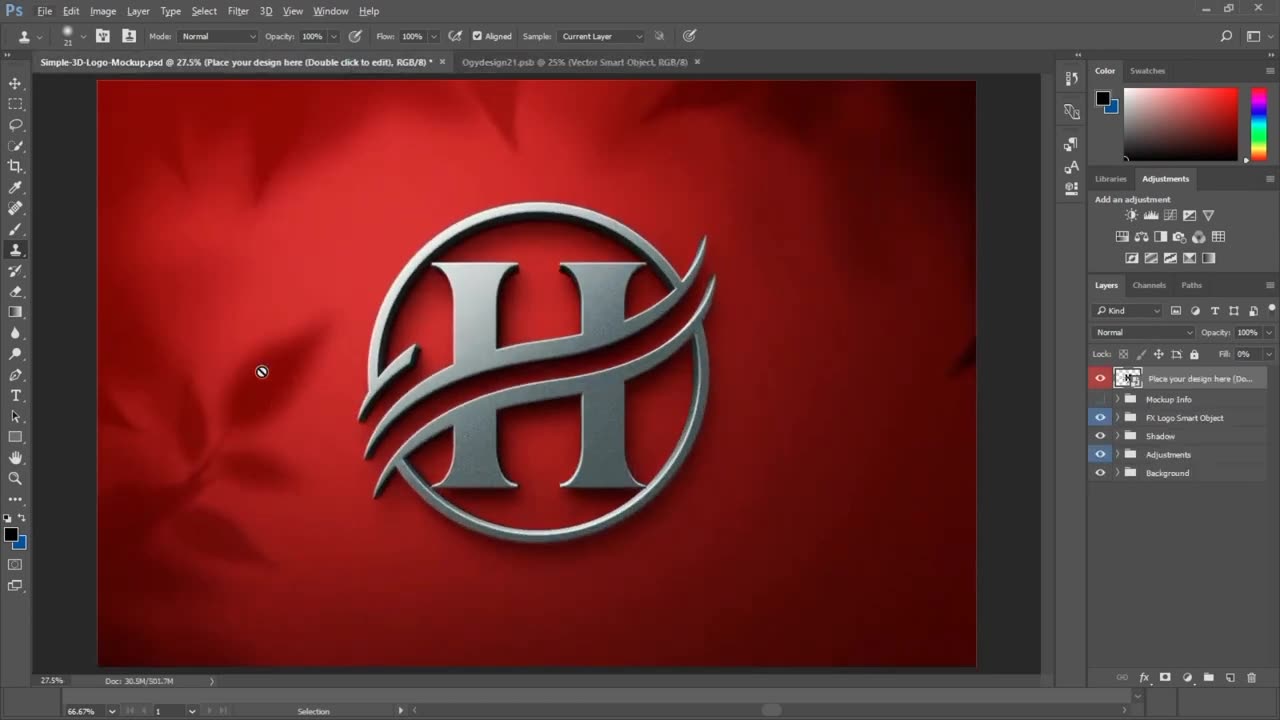The image size is (1280, 720).
Task: Select the Brush tool
Action: 15,229
